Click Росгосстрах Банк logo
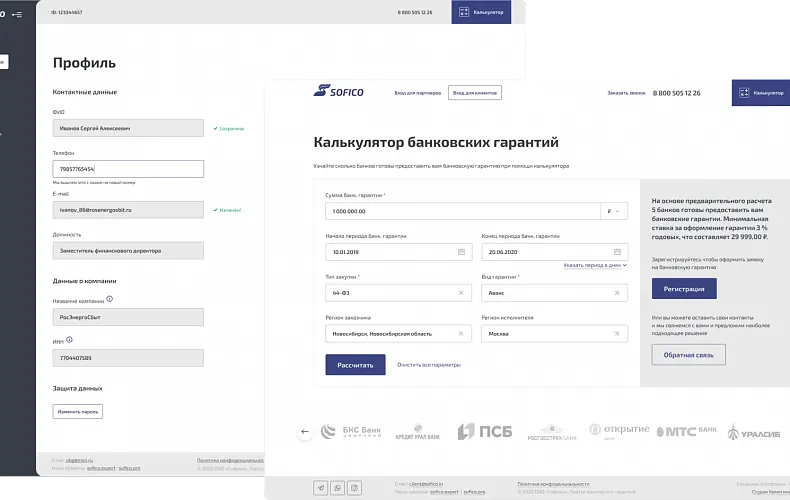790x500 pixels. tap(552, 432)
